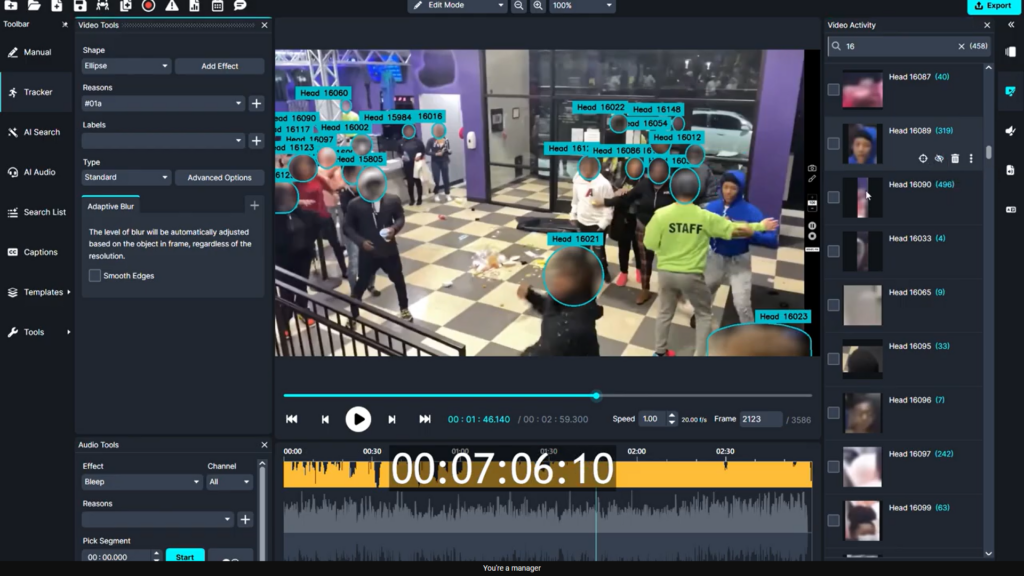Click the Add Effect button
This screenshot has width=1024, height=576.
[219, 66]
